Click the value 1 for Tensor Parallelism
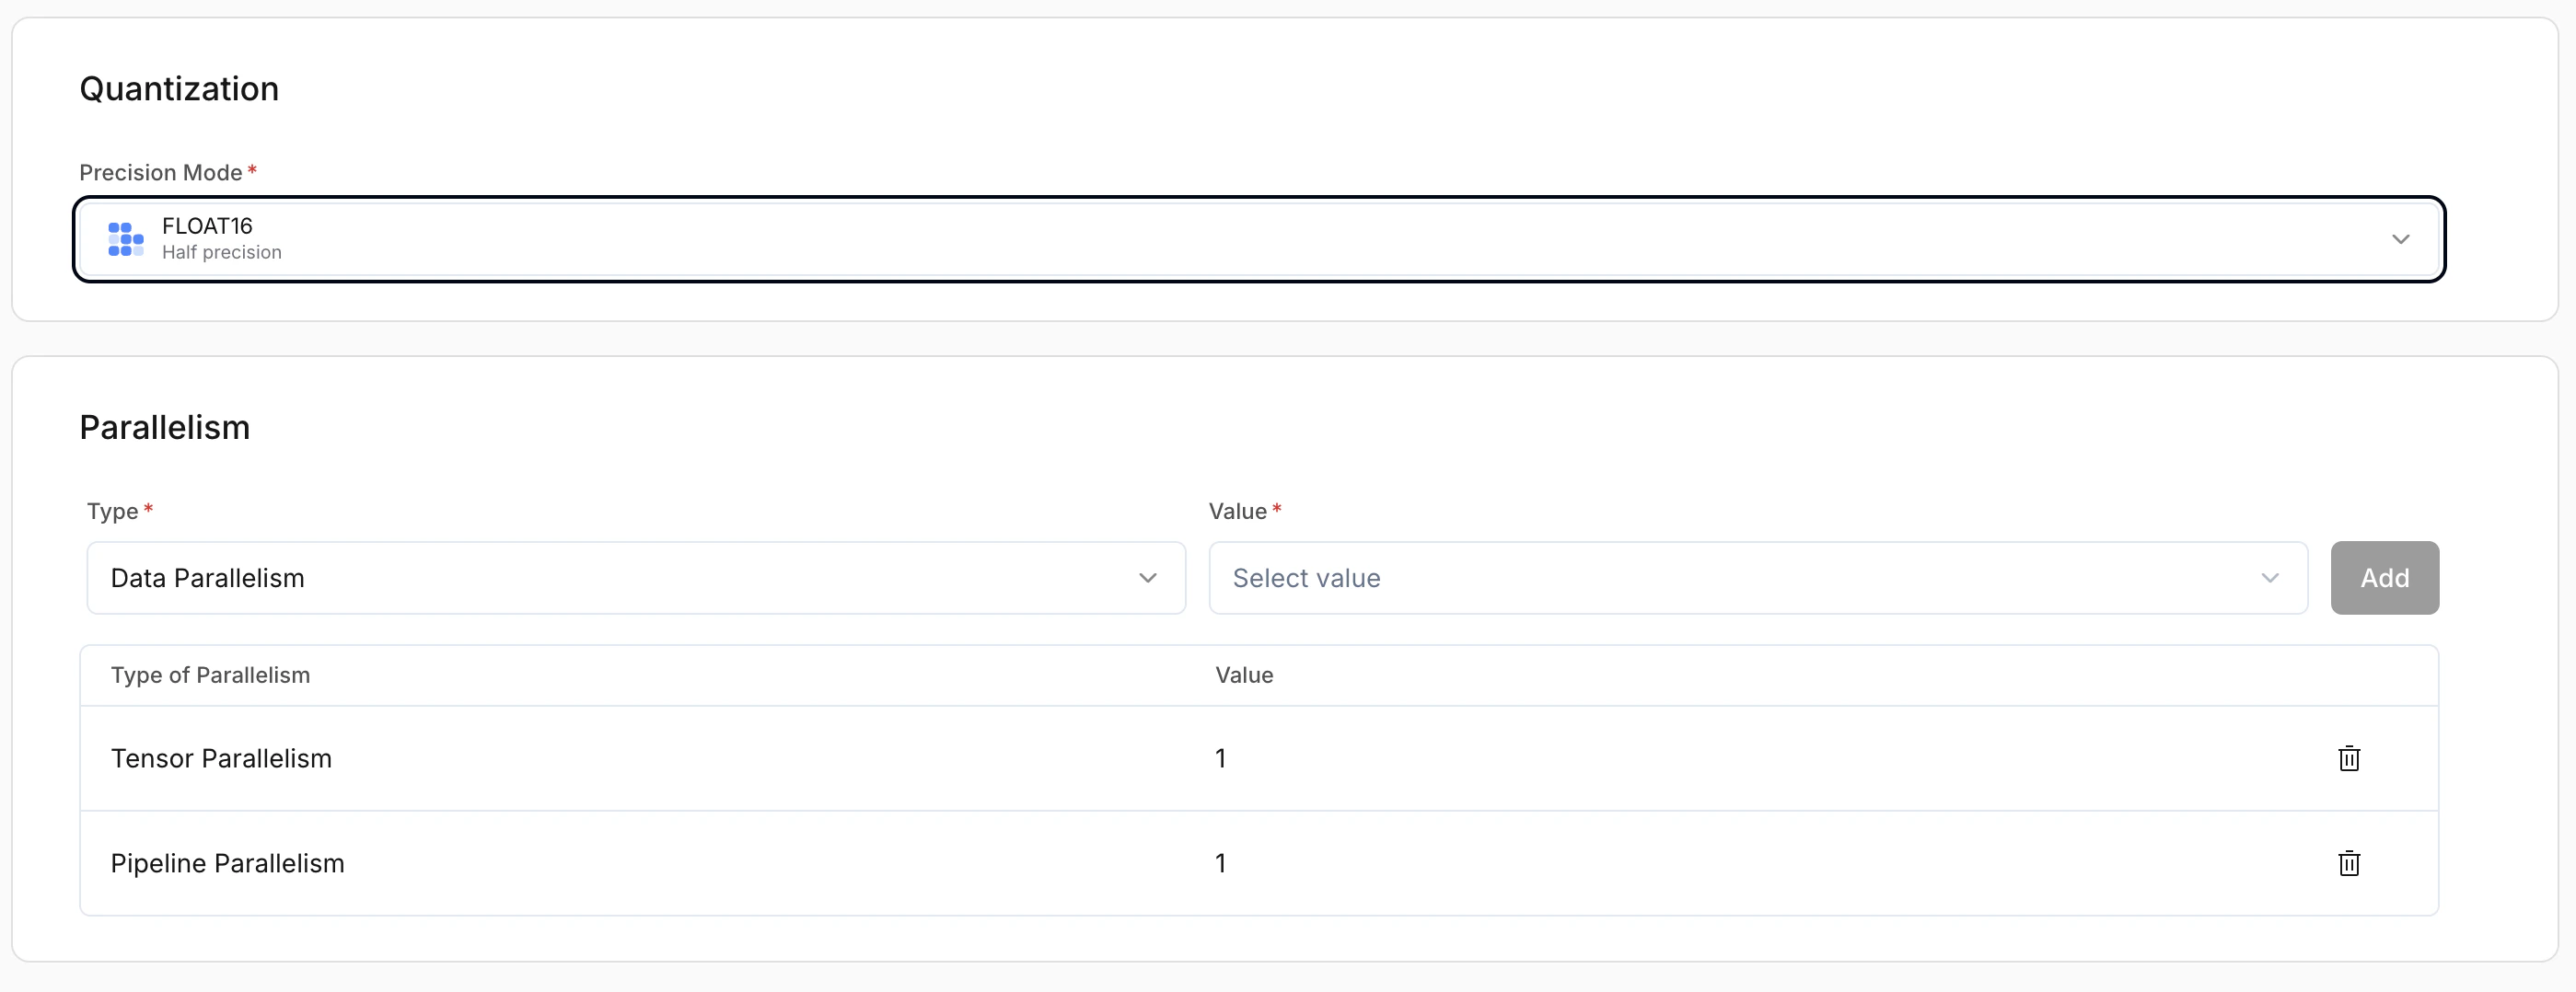Image resolution: width=2576 pixels, height=992 pixels. [x=1221, y=758]
